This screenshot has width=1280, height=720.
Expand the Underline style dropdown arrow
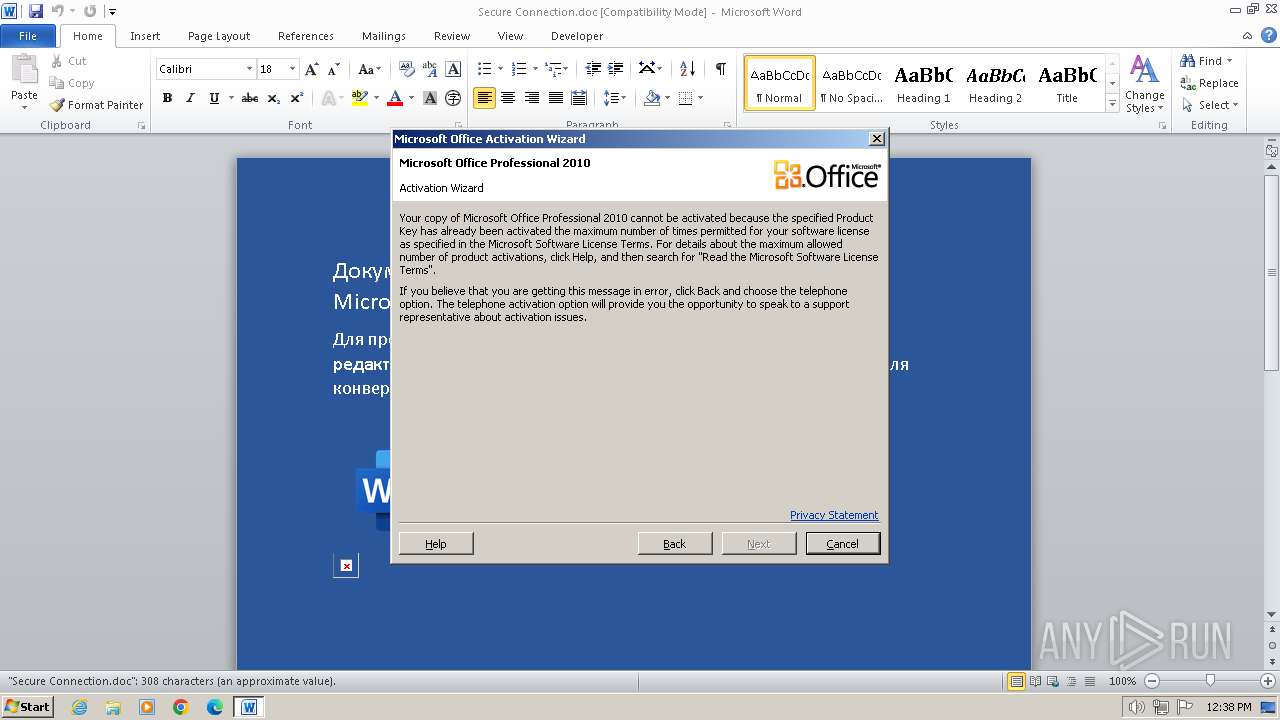[x=230, y=98]
